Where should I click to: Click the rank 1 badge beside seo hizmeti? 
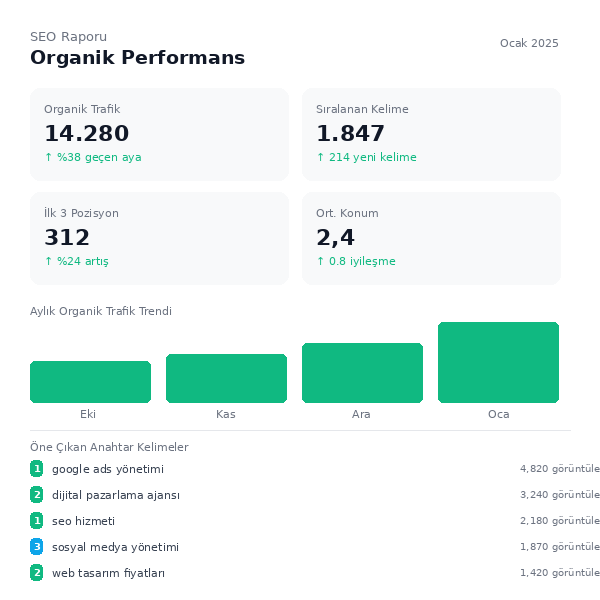click(36, 521)
